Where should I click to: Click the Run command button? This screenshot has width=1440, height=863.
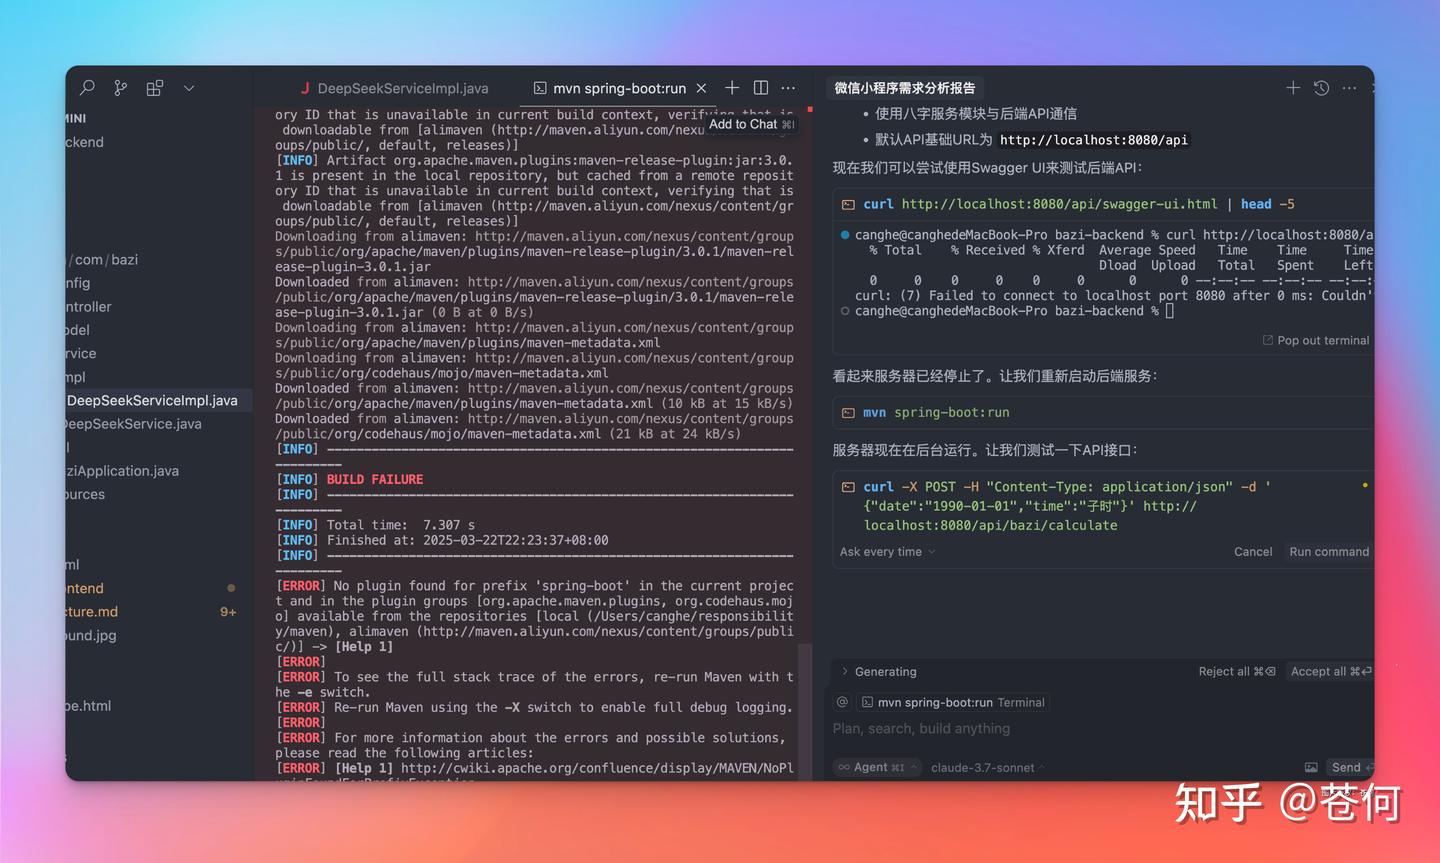coord(1328,551)
